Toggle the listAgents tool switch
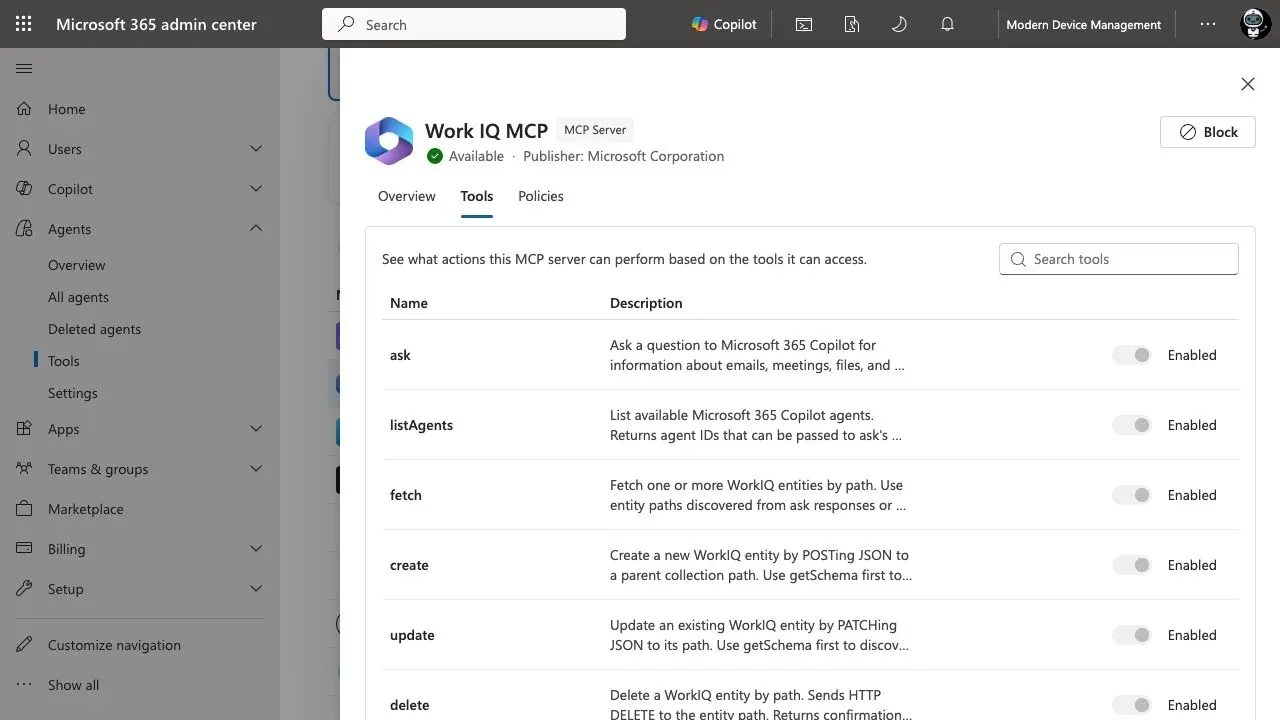Viewport: 1280px width, 720px height. 1132,425
